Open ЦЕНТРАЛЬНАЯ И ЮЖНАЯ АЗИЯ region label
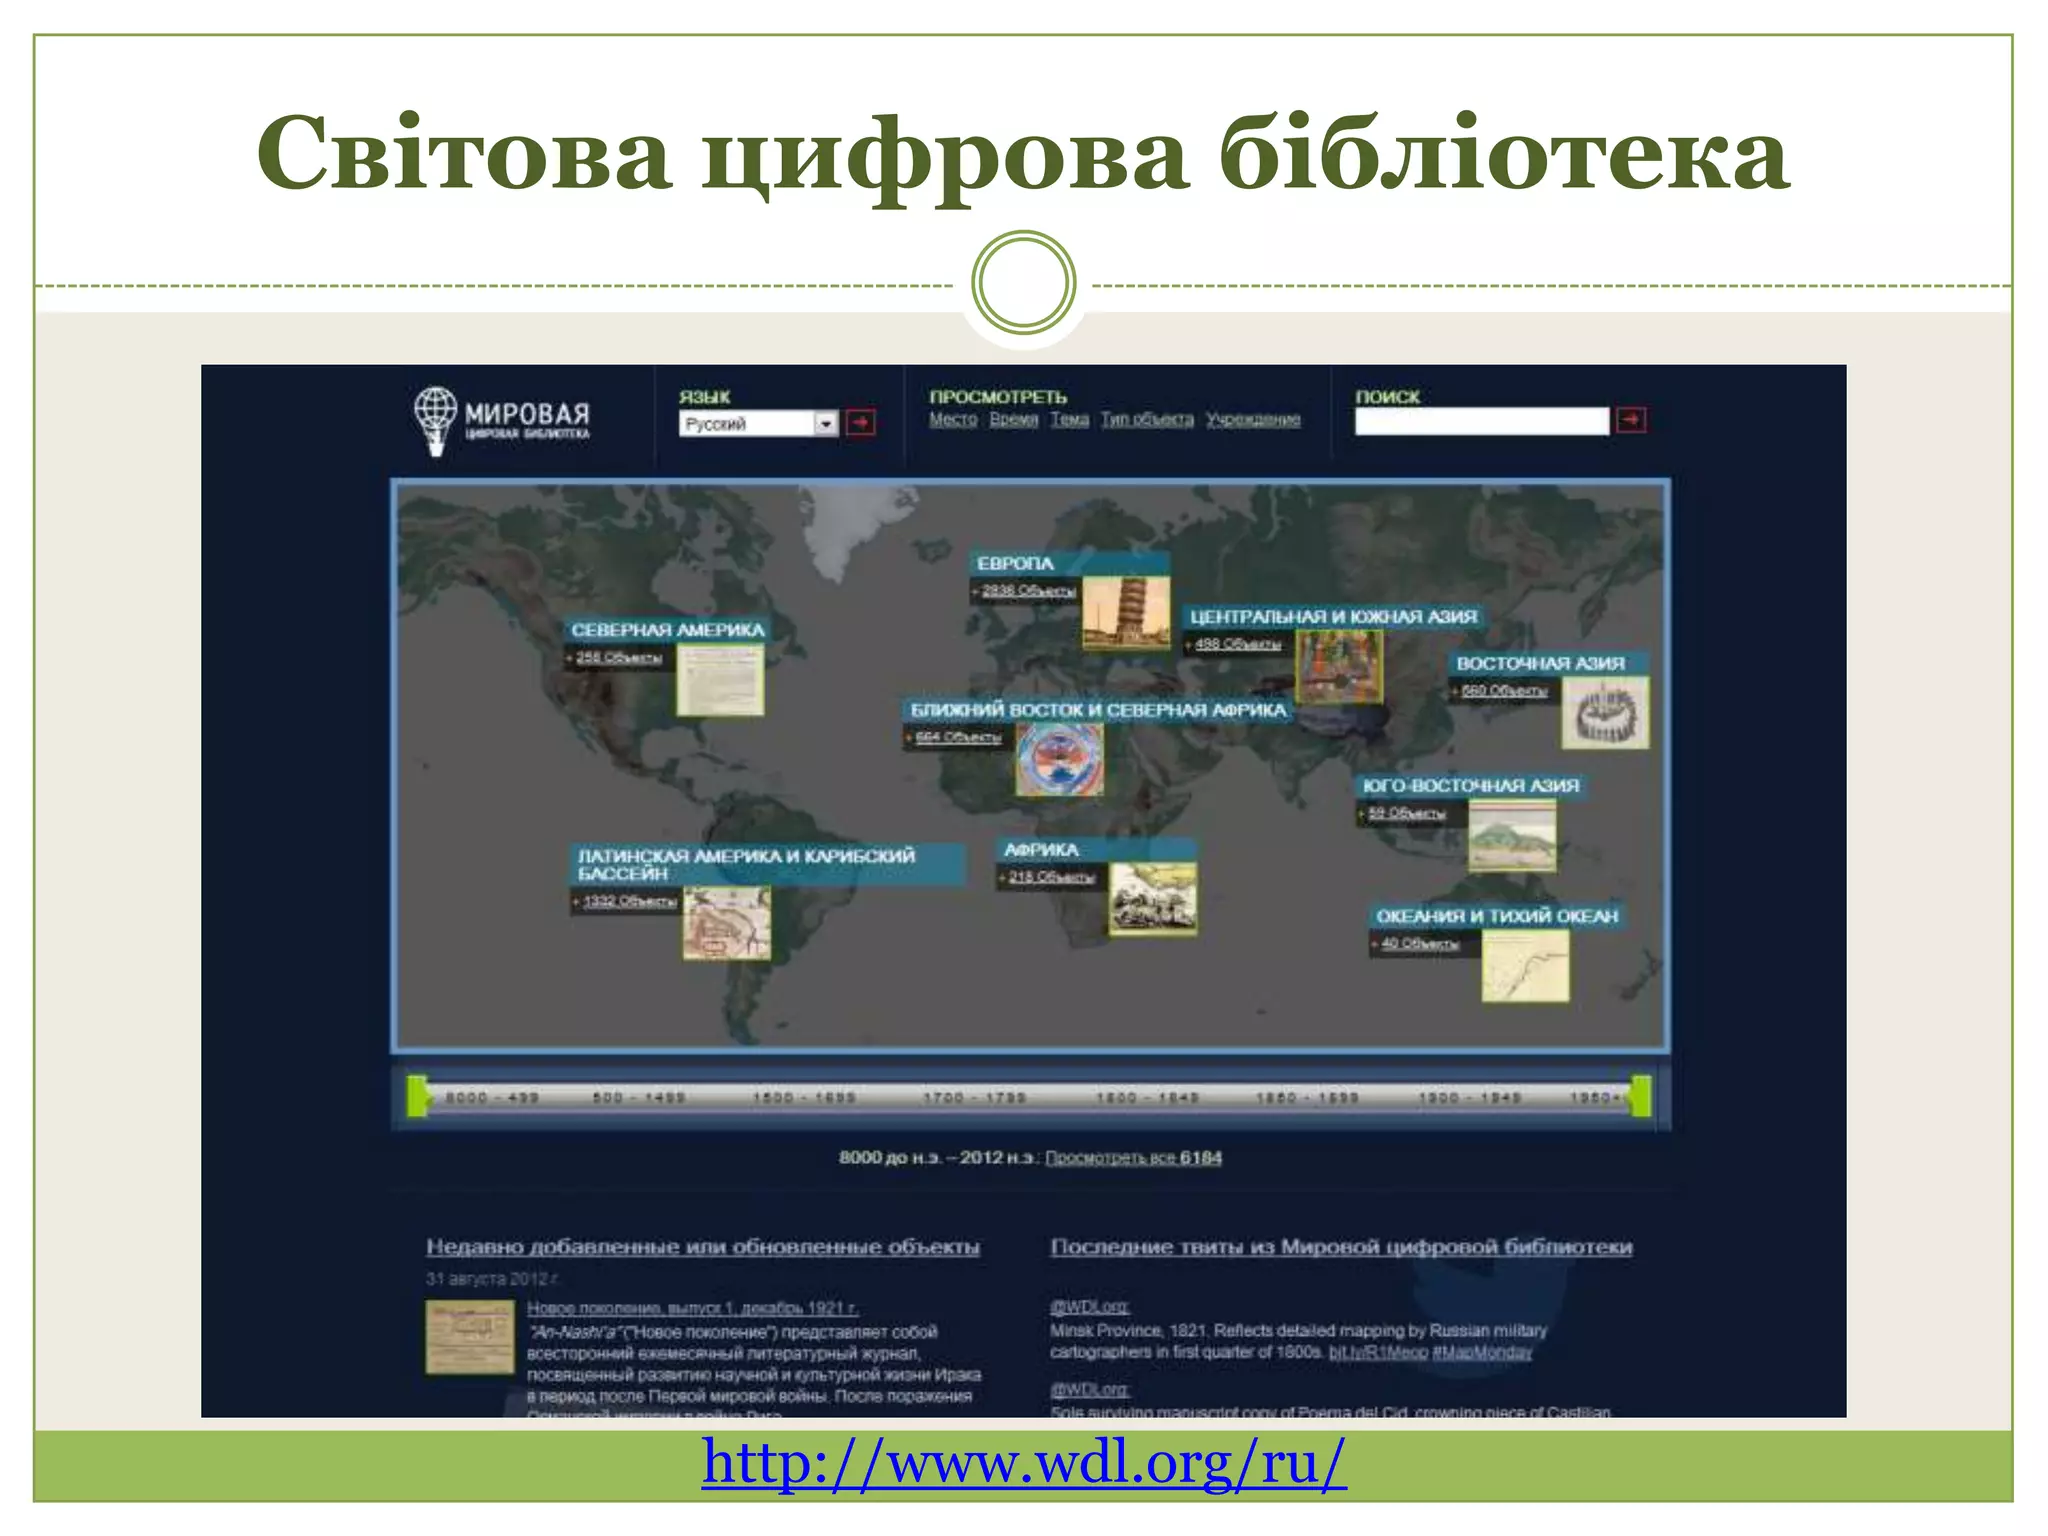This screenshot has width=2048, height=1536. click(1333, 617)
